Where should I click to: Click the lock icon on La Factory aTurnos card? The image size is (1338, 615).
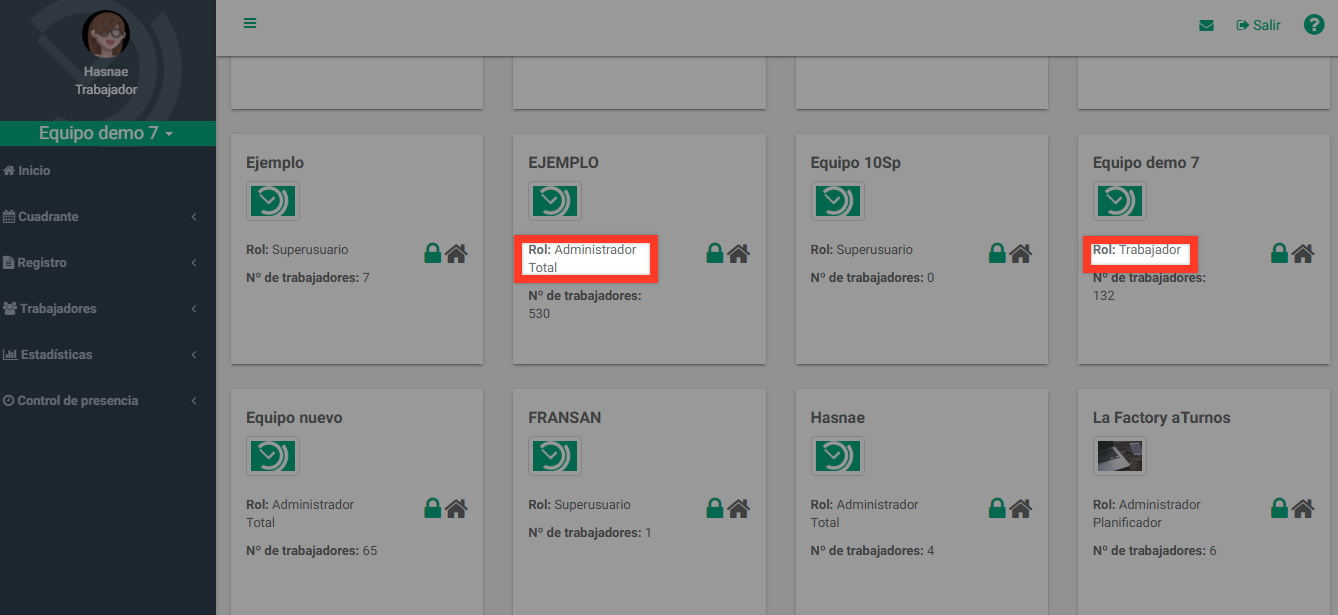(1279, 508)
